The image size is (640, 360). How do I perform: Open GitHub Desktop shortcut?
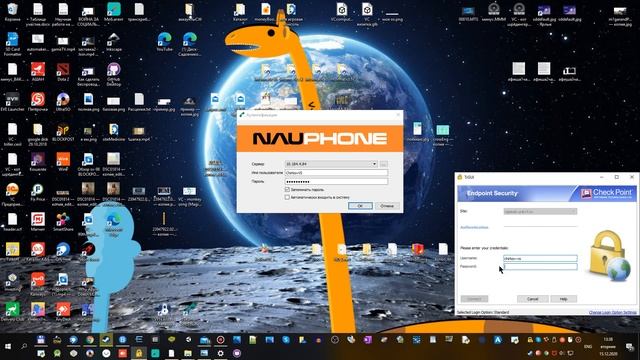pos(113,74)
